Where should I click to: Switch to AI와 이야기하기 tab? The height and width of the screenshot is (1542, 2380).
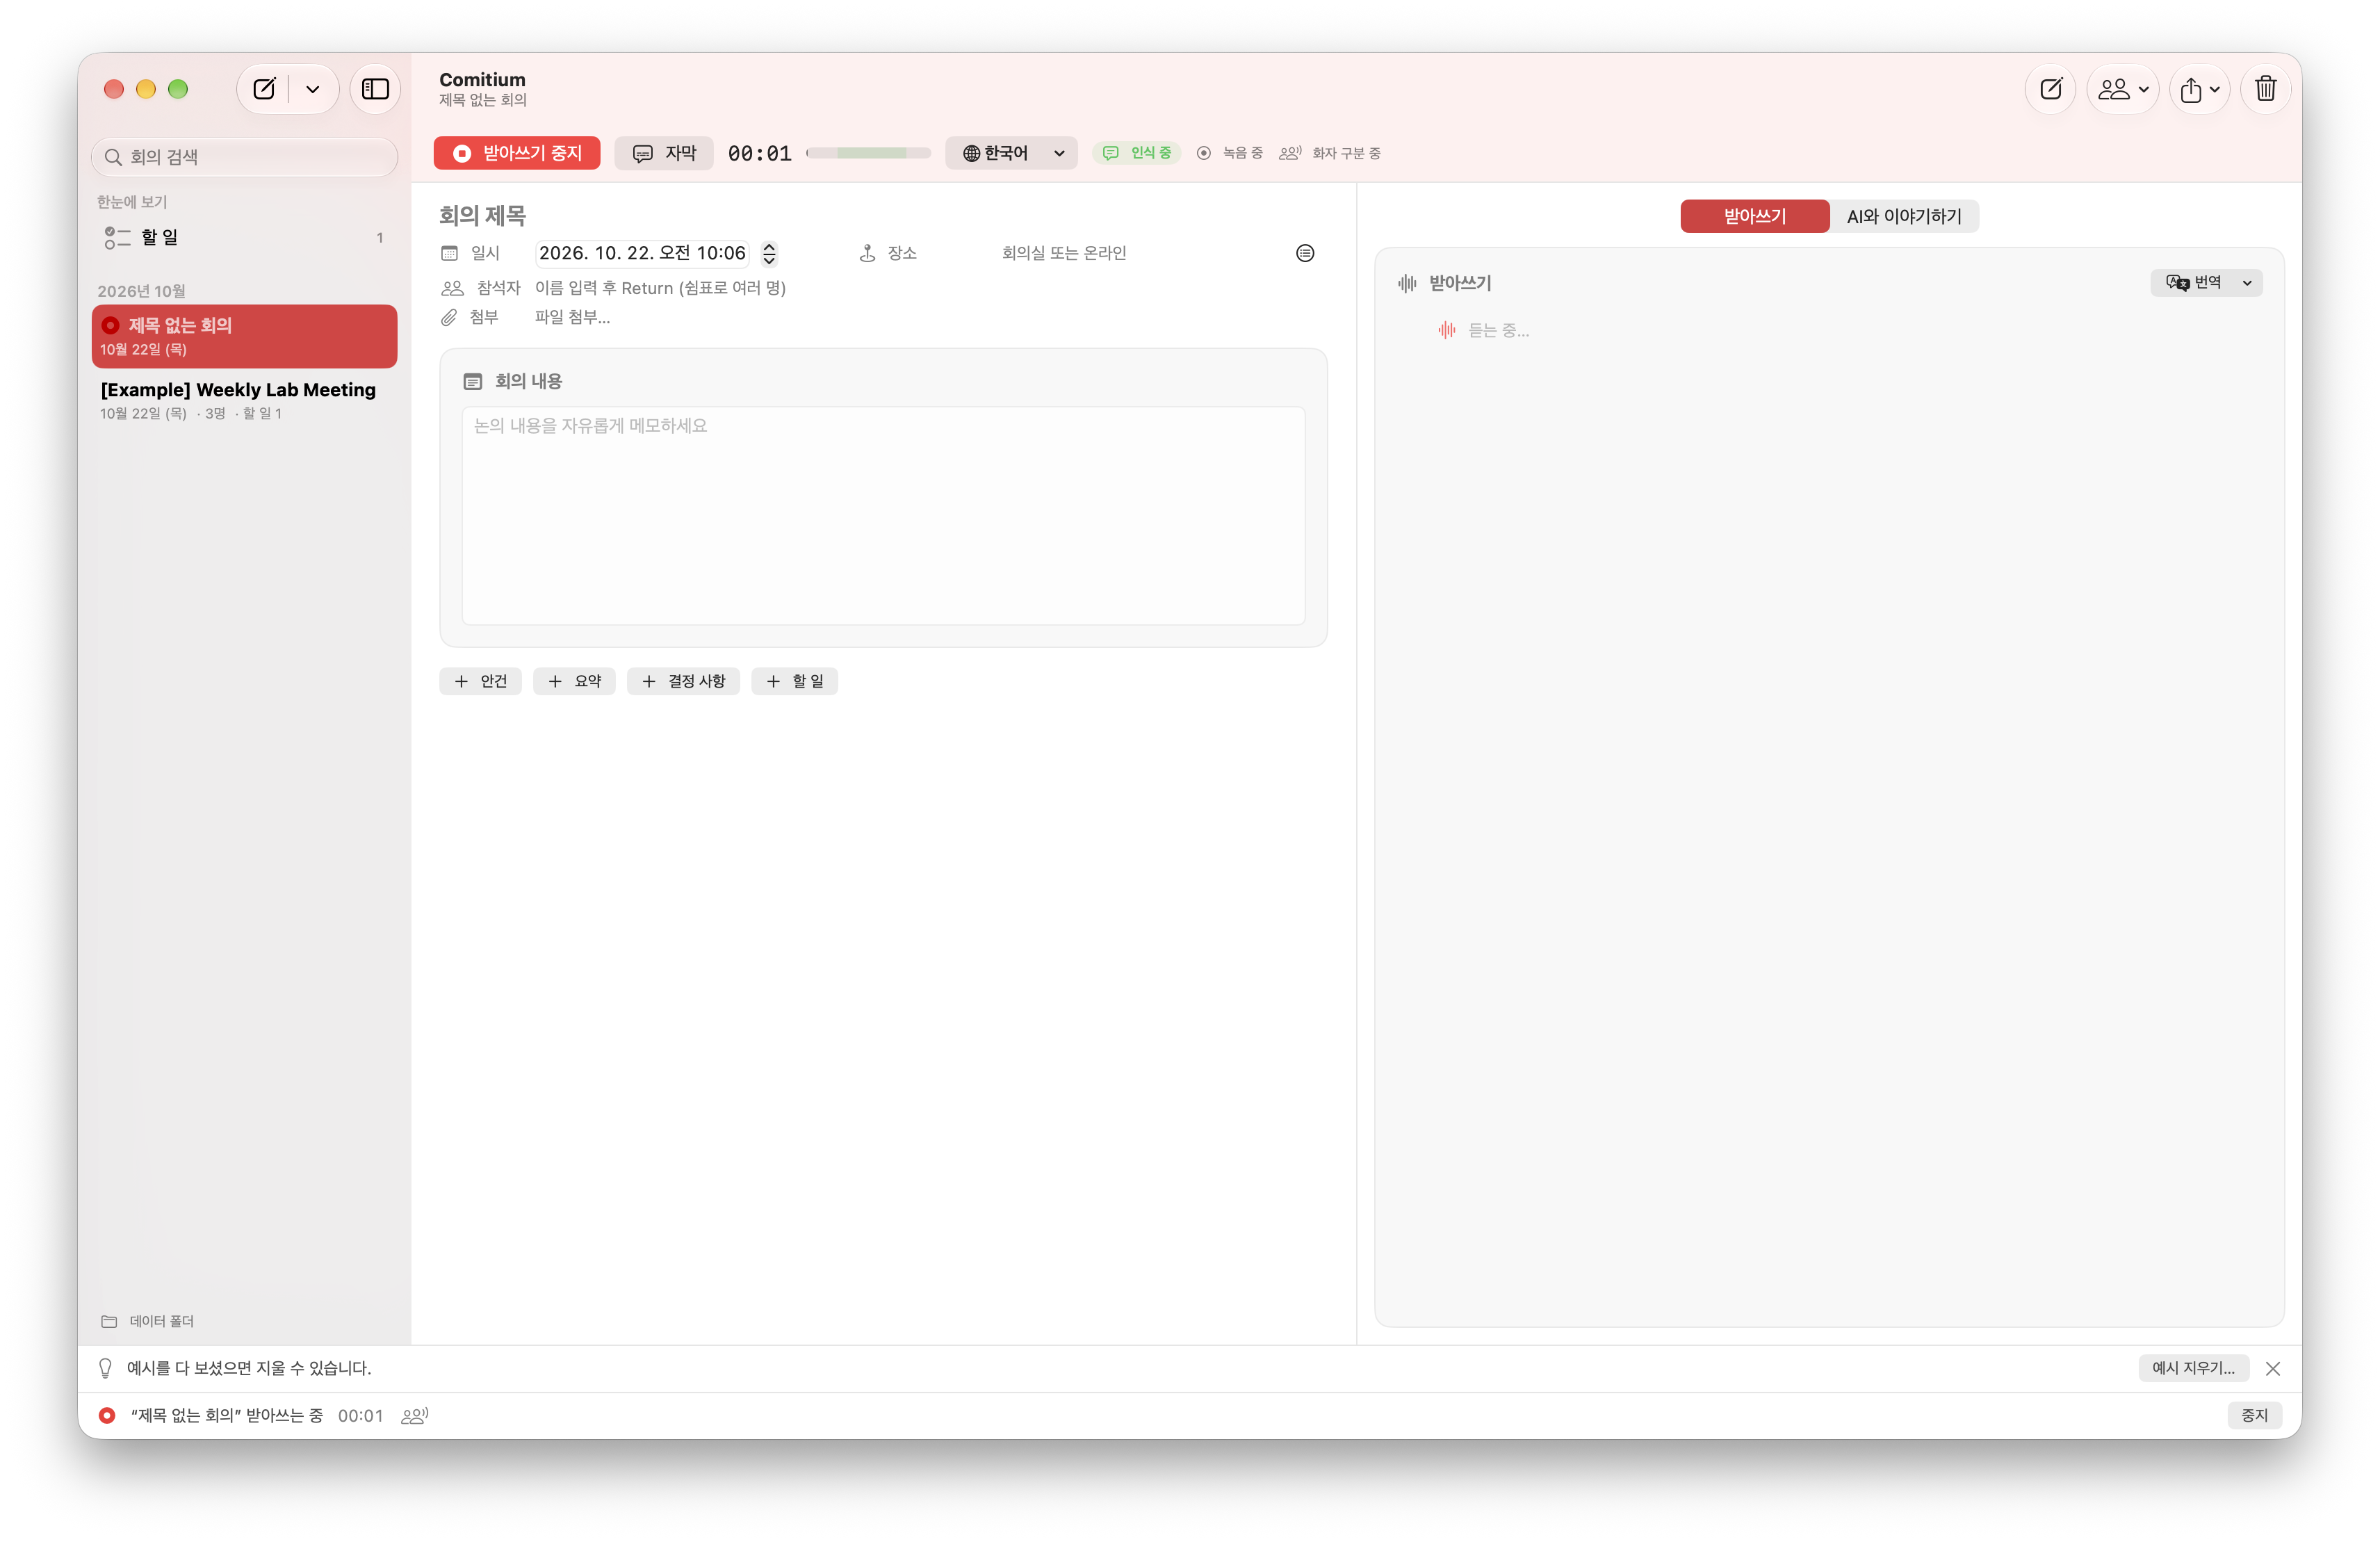(1903, 216)
